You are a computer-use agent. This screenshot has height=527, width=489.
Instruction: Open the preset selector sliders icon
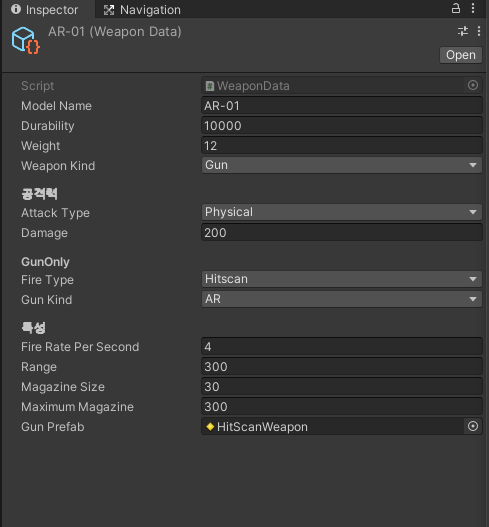pyautogui.click(x=463, y=31)
